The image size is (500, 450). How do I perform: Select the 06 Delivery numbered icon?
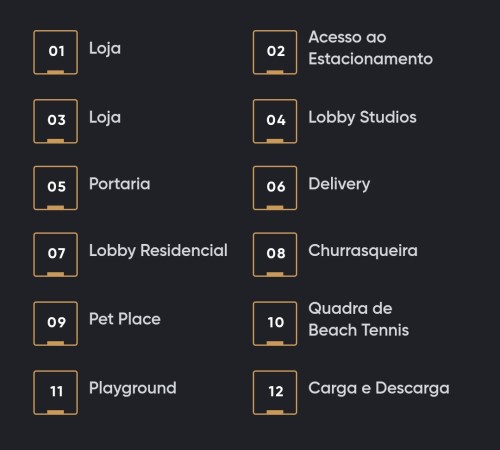pyautogui.click(x=275, y=188)
